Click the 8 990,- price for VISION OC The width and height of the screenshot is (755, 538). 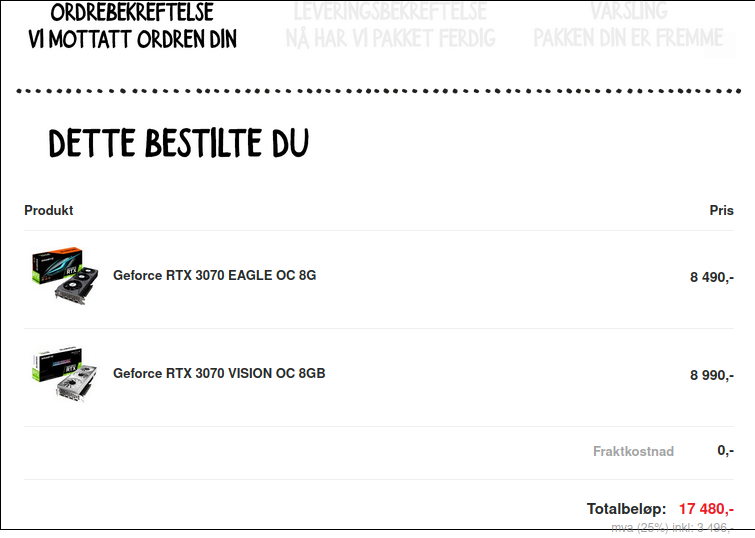coord(712,375)
